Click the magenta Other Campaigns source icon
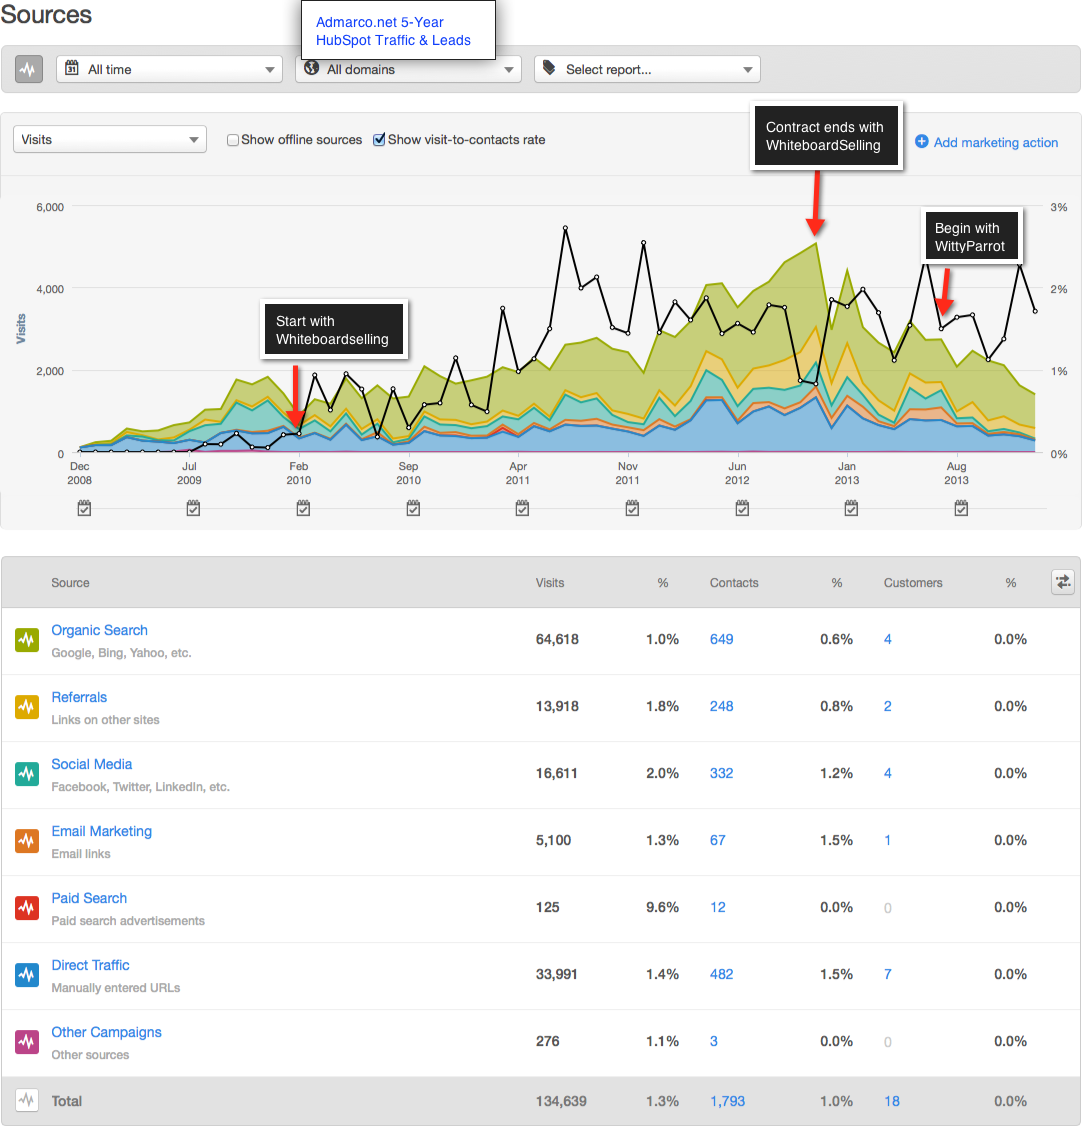This screenshot has height=1126, width=1082. [27, 1041]
